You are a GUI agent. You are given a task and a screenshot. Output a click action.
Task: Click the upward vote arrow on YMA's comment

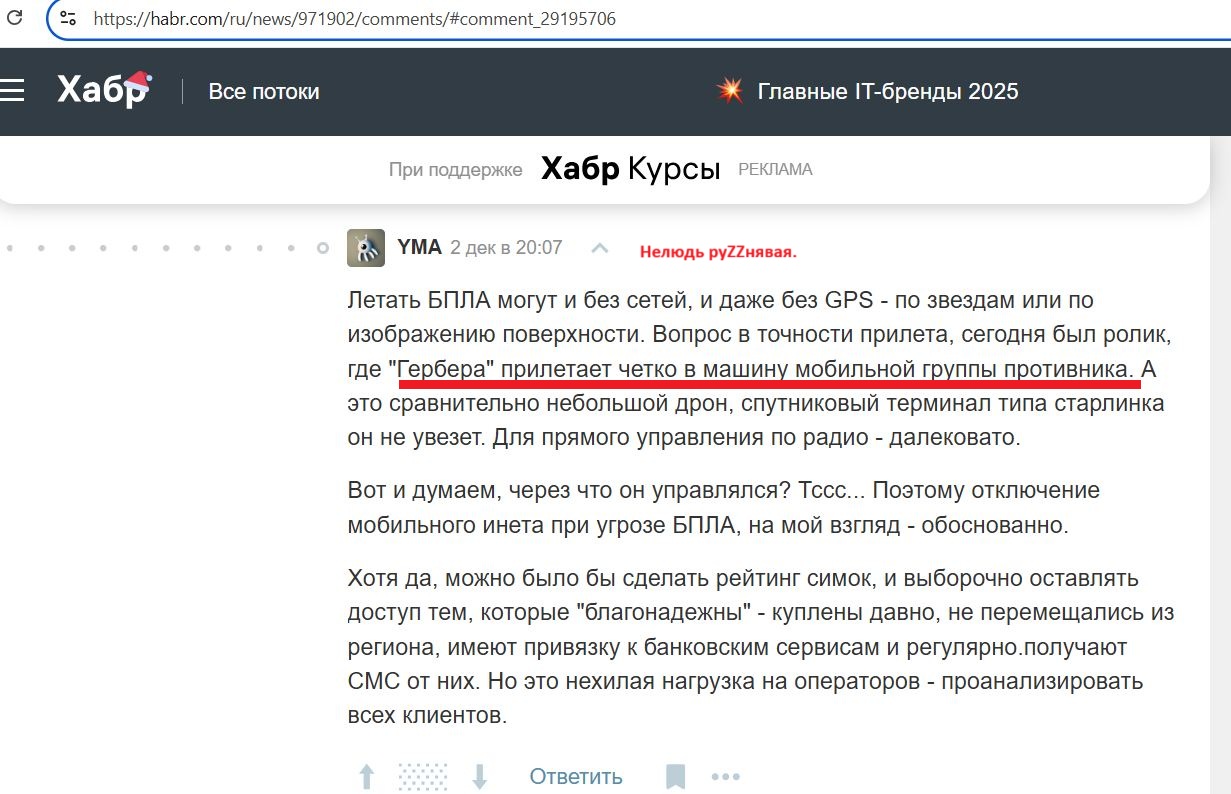367,775
